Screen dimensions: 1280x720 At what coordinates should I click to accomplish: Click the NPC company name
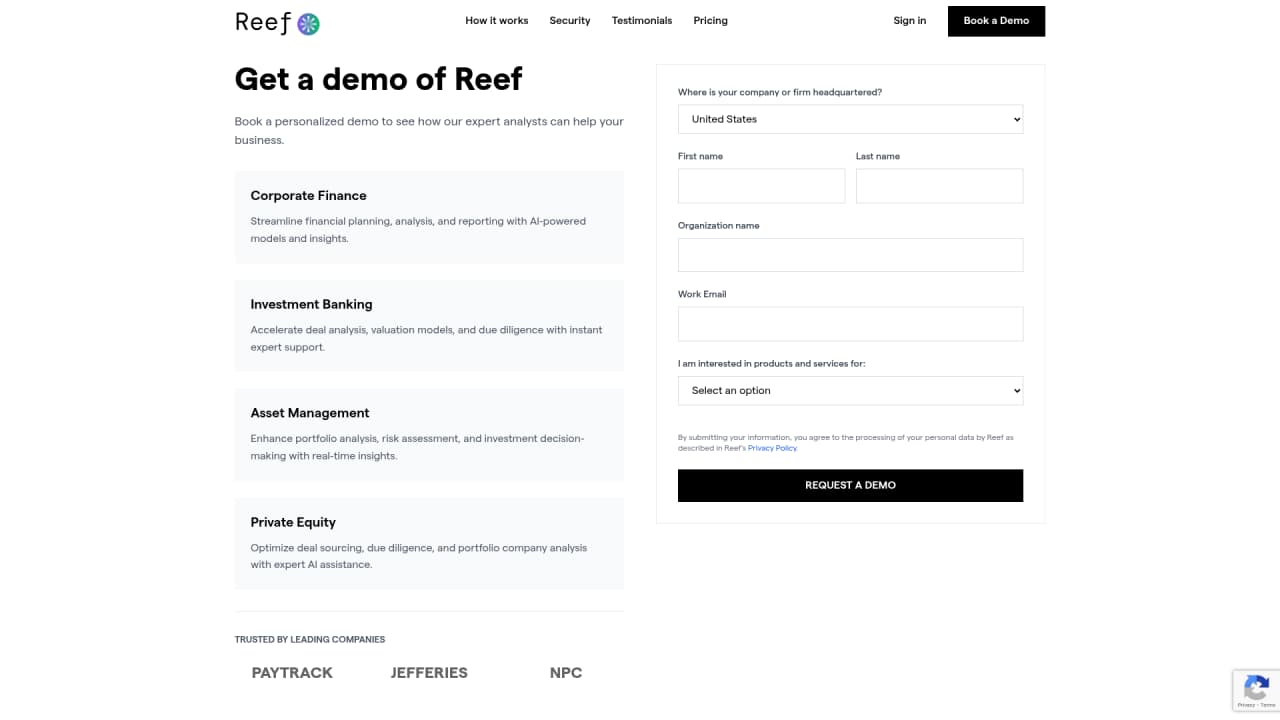click(x=566, y=673)
